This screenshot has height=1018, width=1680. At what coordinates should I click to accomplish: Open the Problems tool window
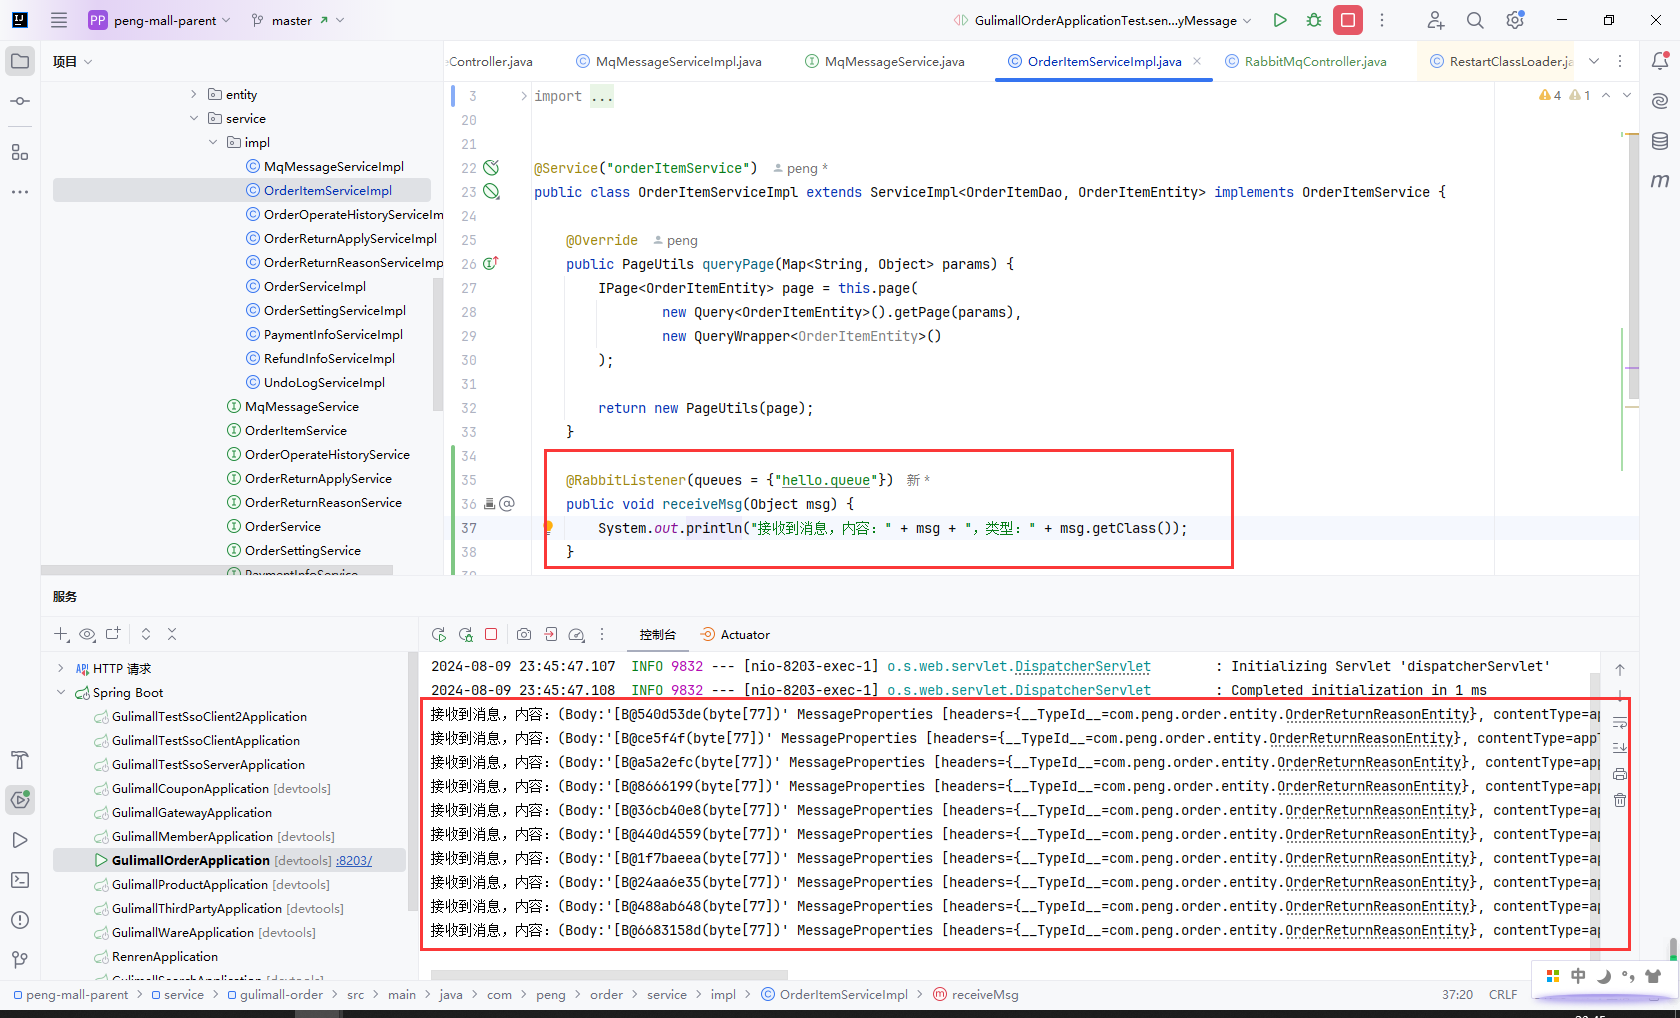[x=20, y=920]
